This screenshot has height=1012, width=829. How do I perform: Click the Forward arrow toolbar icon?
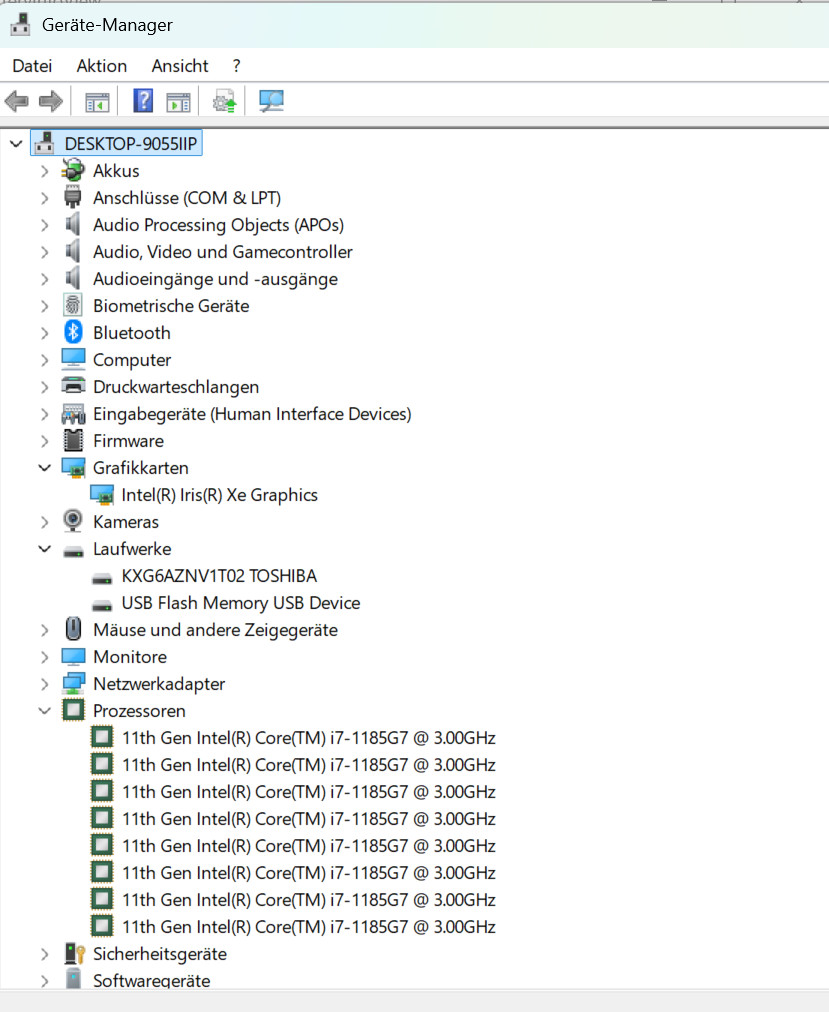pyautogui.click(x=51, y=101)
